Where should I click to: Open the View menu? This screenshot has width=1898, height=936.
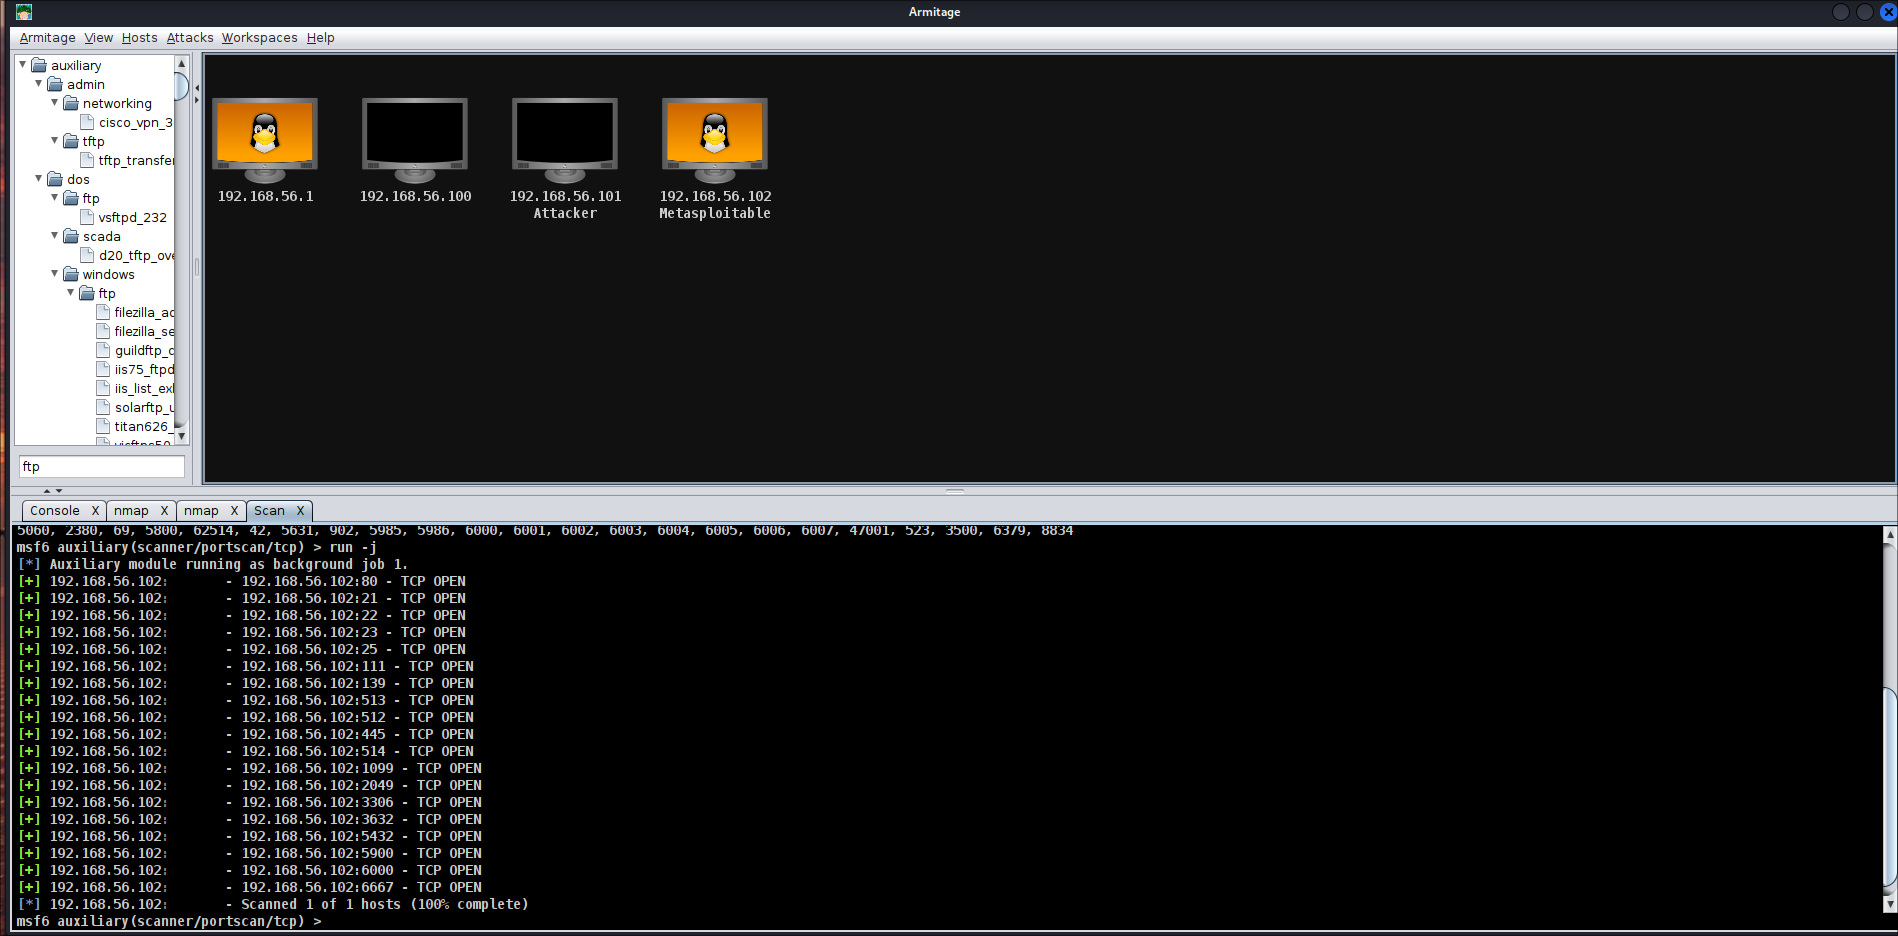tap(98, 38)
